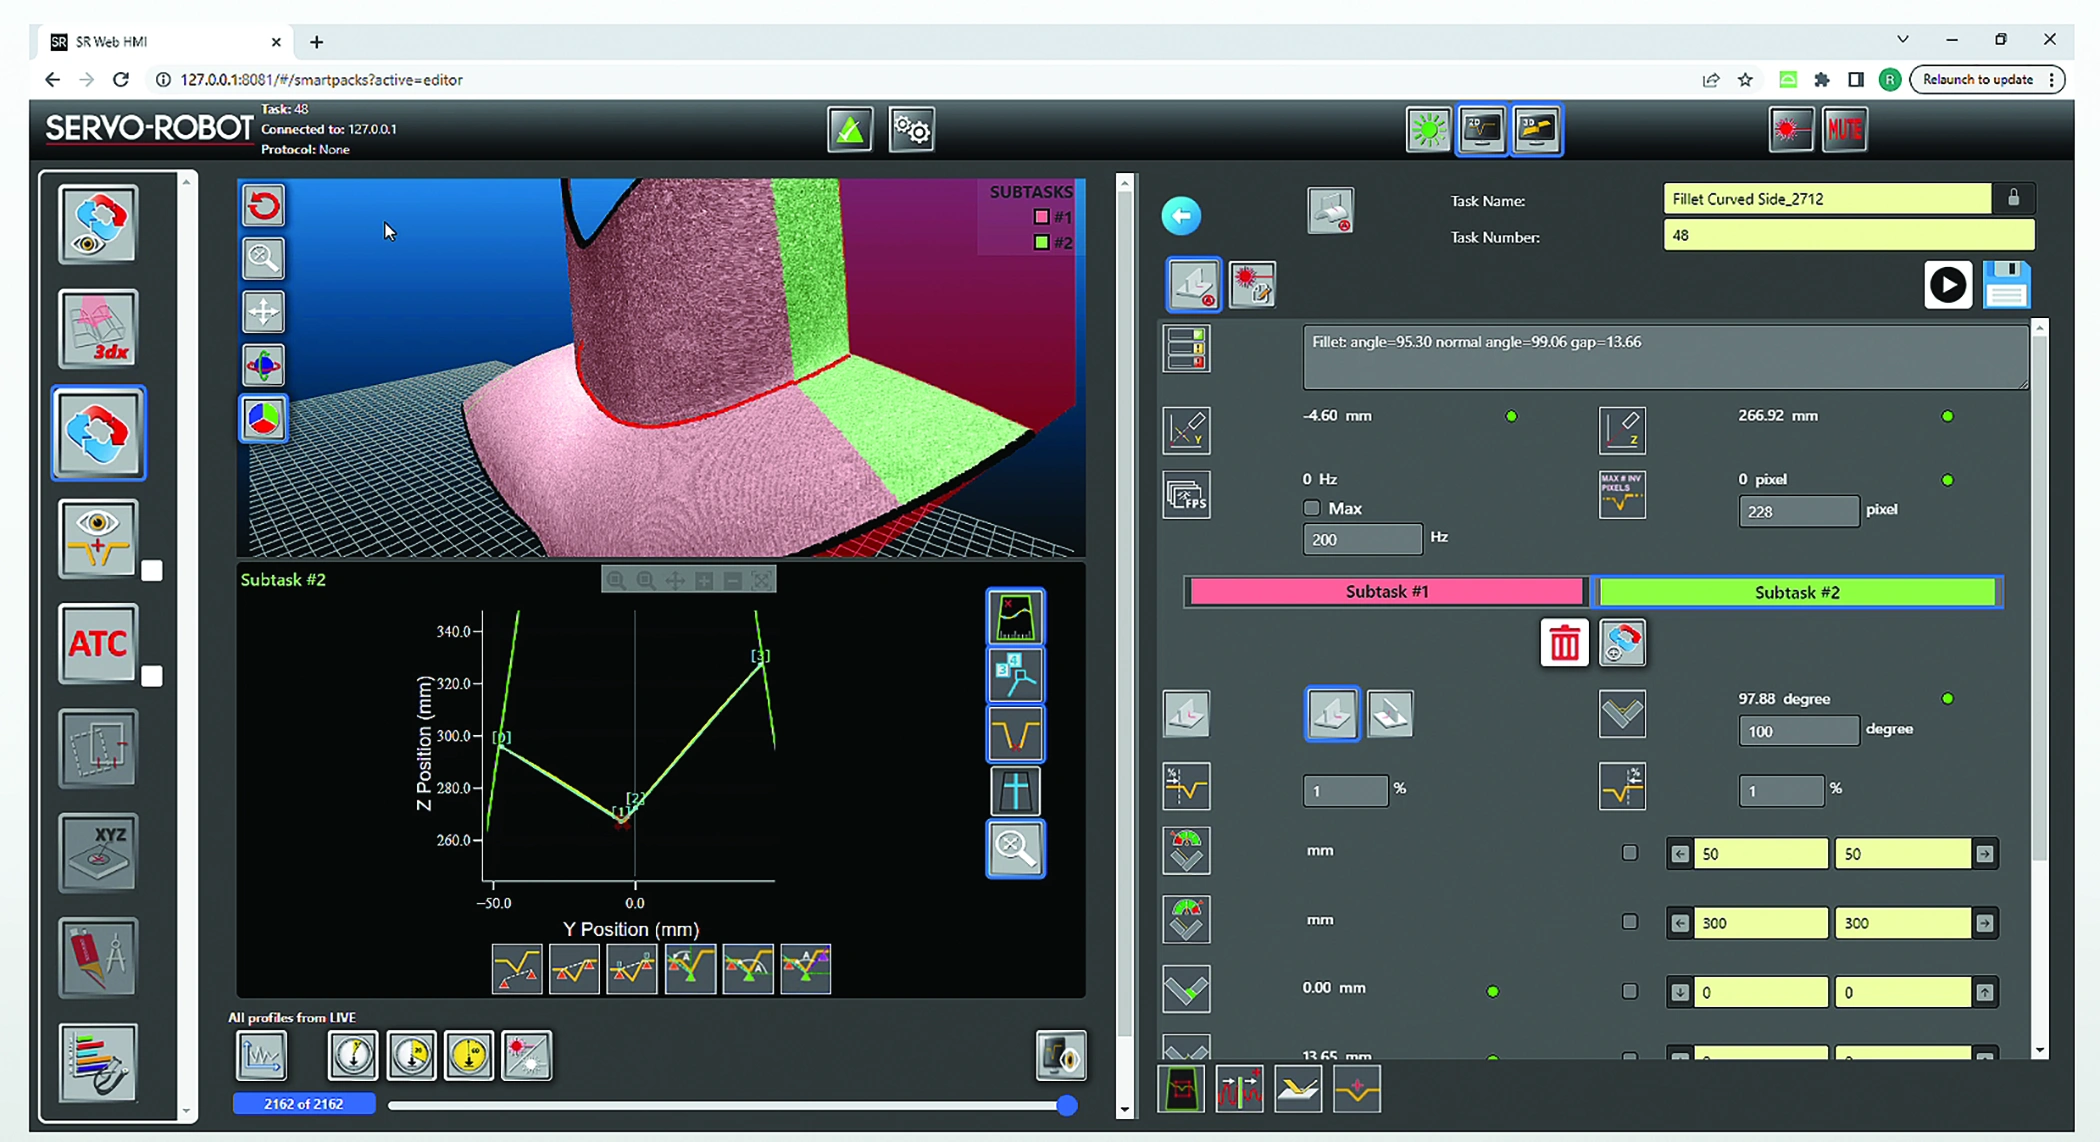The height and width of the screenshot is (1142, 2100).
Task: Click the red laser icon beside MUTE
Action: [x=1791, y=130]
